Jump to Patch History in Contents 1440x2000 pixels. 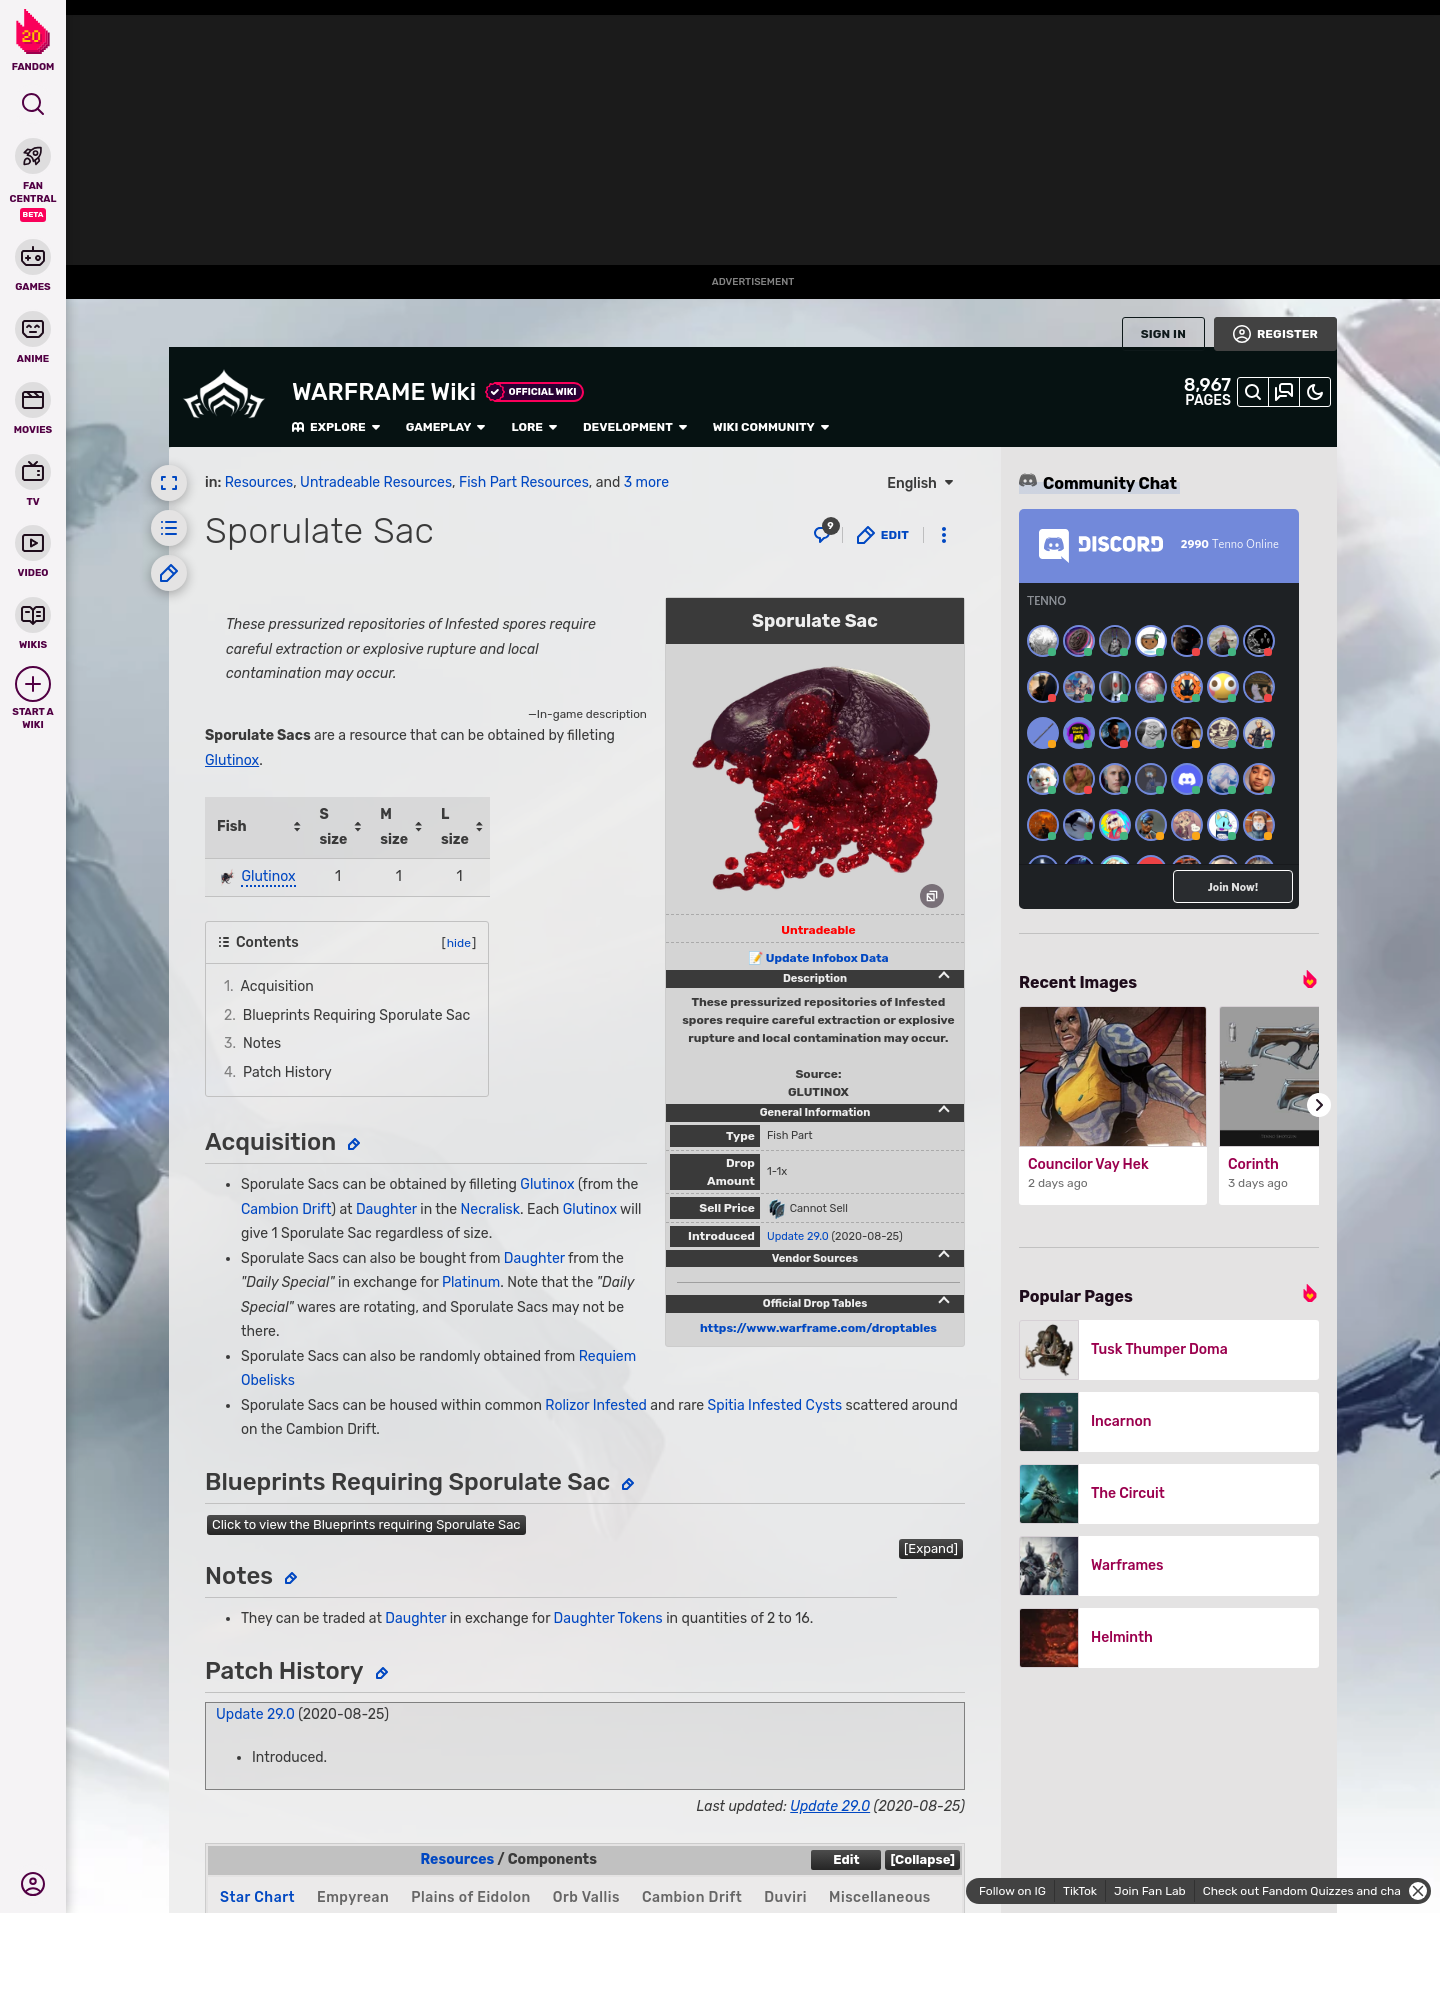click(x=287, y=1072)
